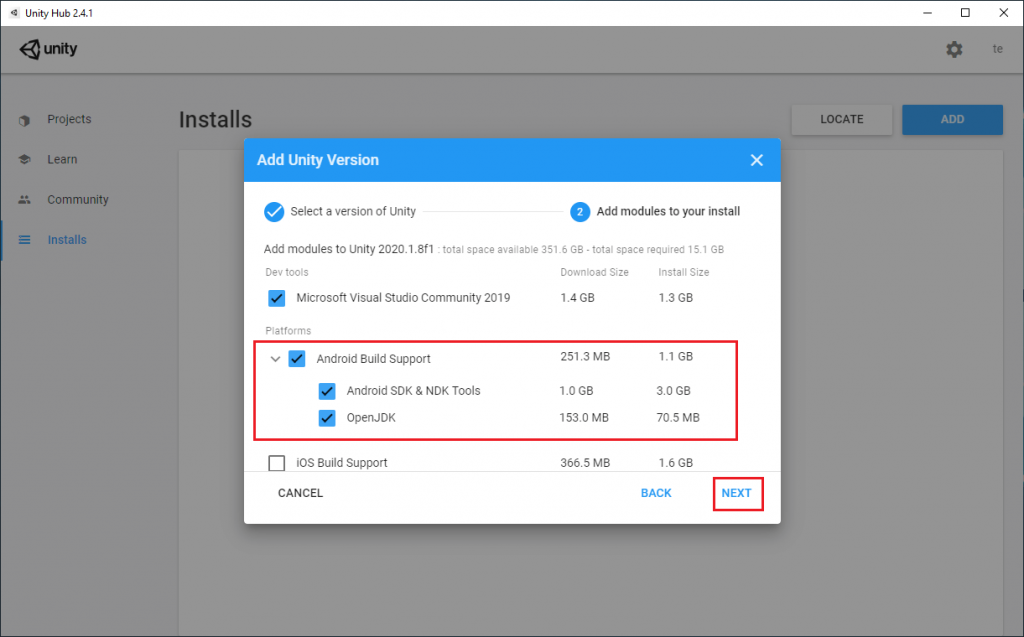Click the completed step checkmark icon
Viewport: 1024px width, 637px height.
coord(274,212)
